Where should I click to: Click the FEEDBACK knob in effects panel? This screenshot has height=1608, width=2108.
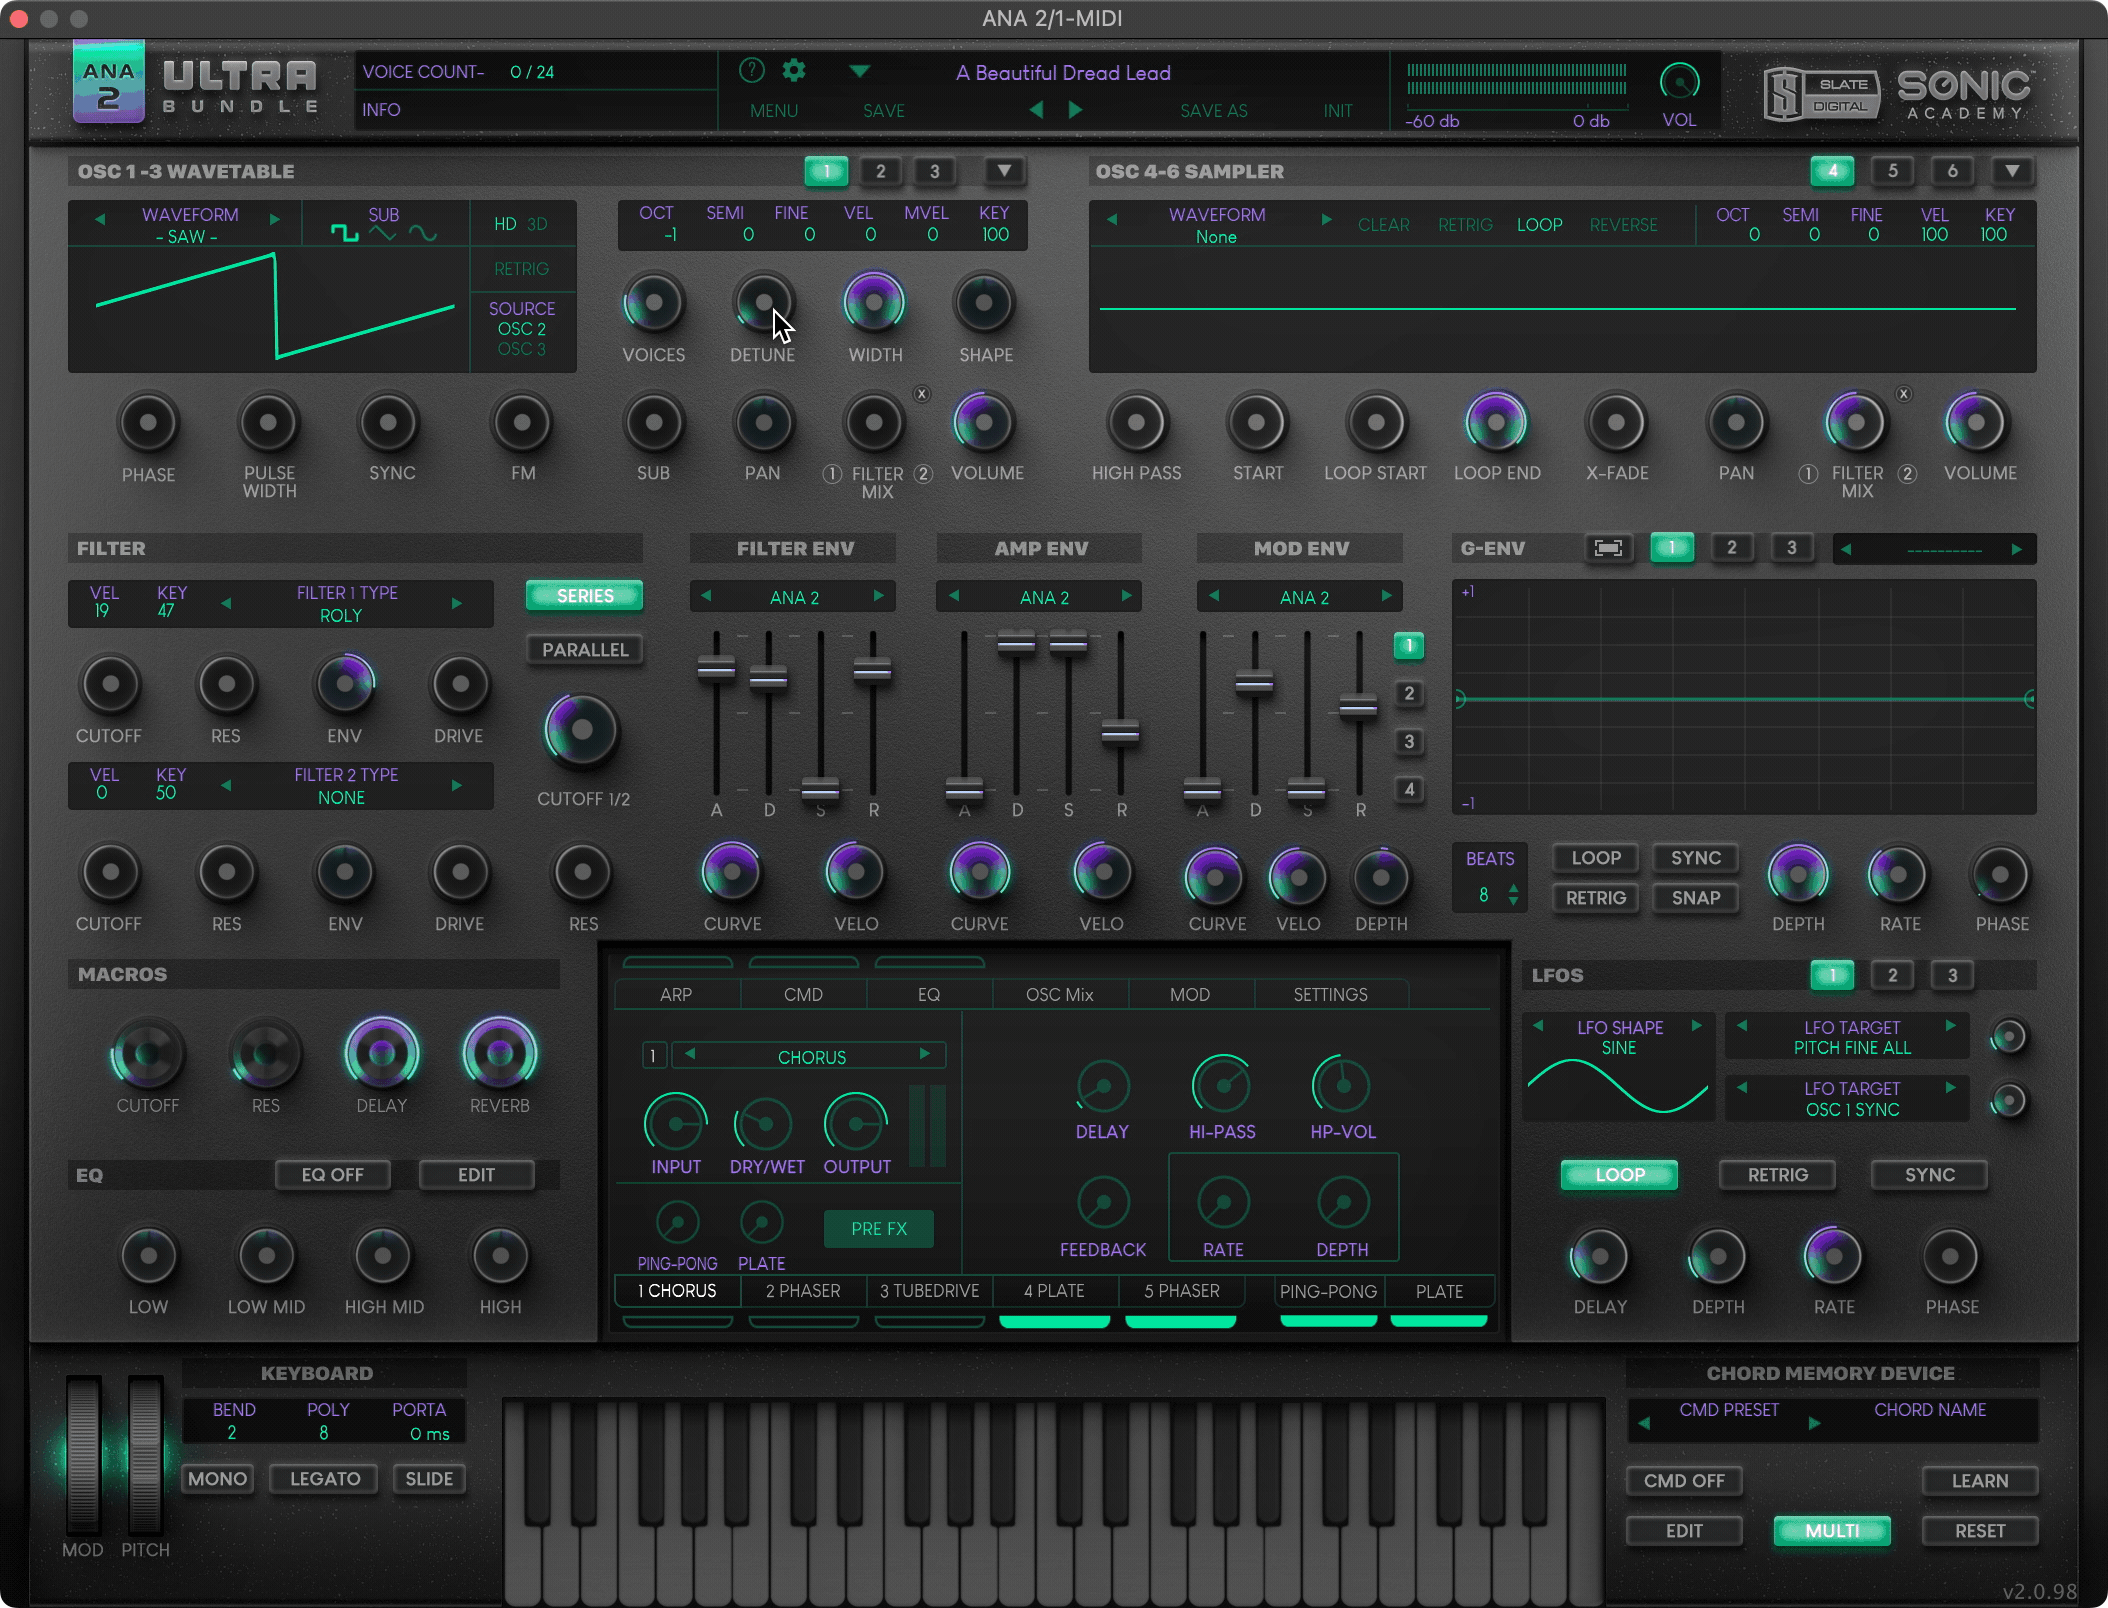pos(1103,1203)
